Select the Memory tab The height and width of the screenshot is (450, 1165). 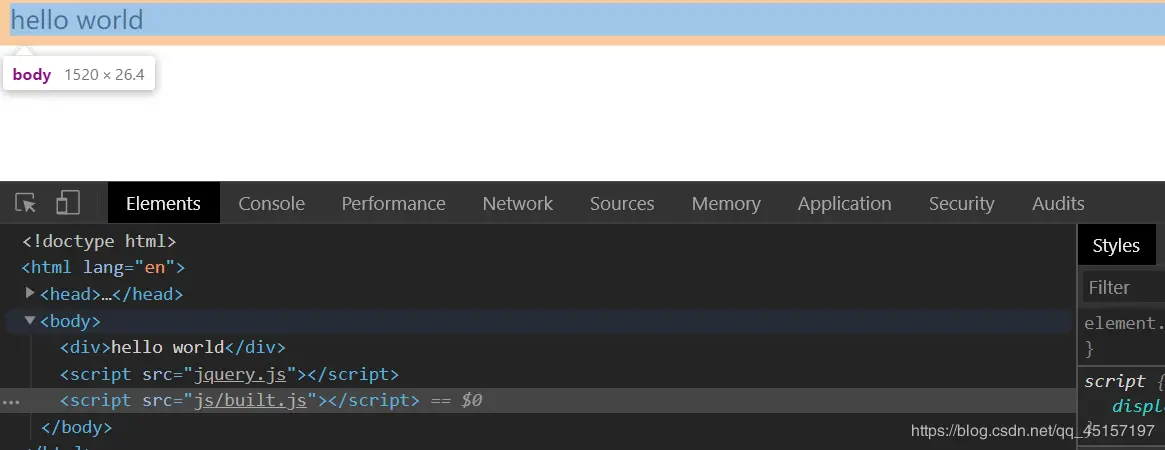pos(726,203)
